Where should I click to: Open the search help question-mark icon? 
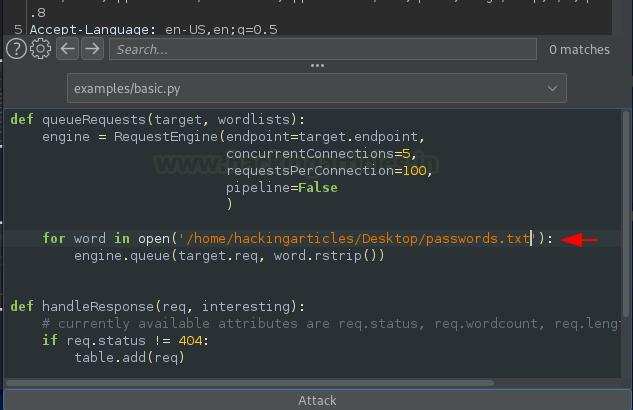point(17,49)
